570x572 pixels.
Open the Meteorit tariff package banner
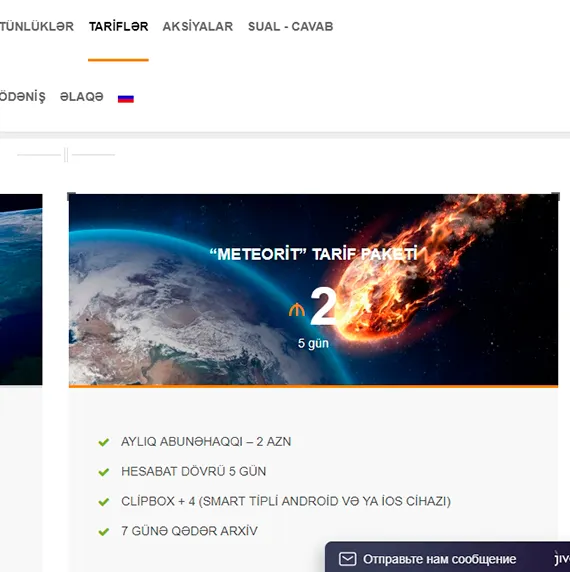pyautogui.click(x=313, y=290)
